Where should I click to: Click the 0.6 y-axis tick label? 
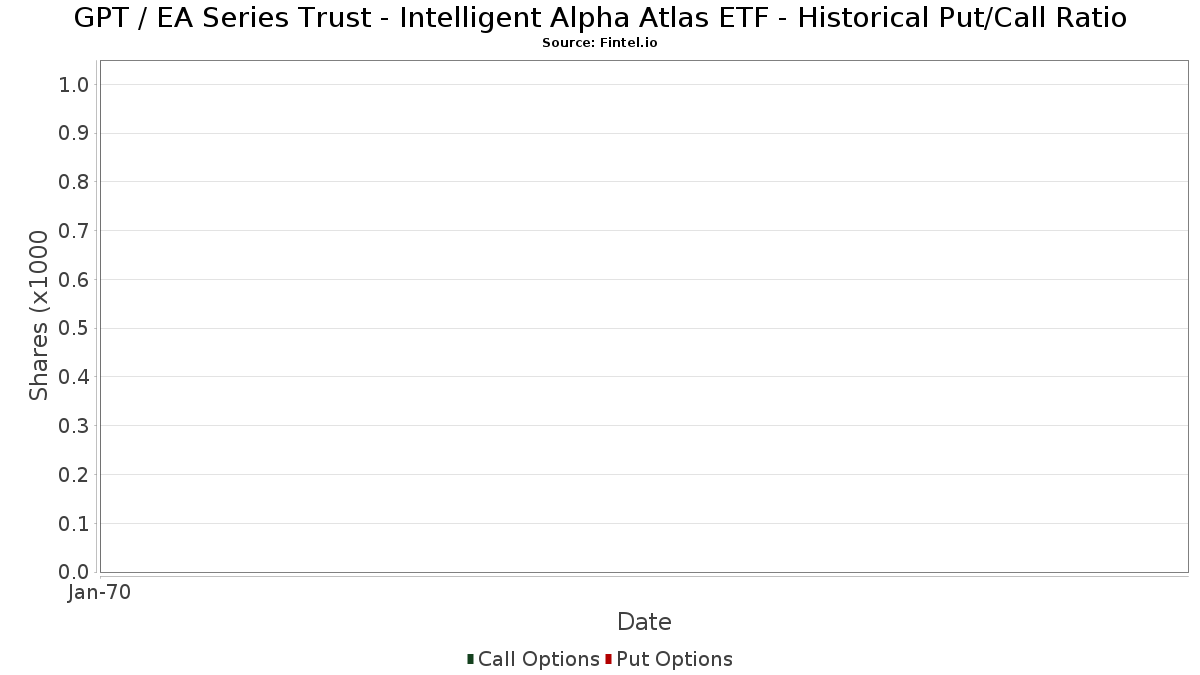point(74,280)
